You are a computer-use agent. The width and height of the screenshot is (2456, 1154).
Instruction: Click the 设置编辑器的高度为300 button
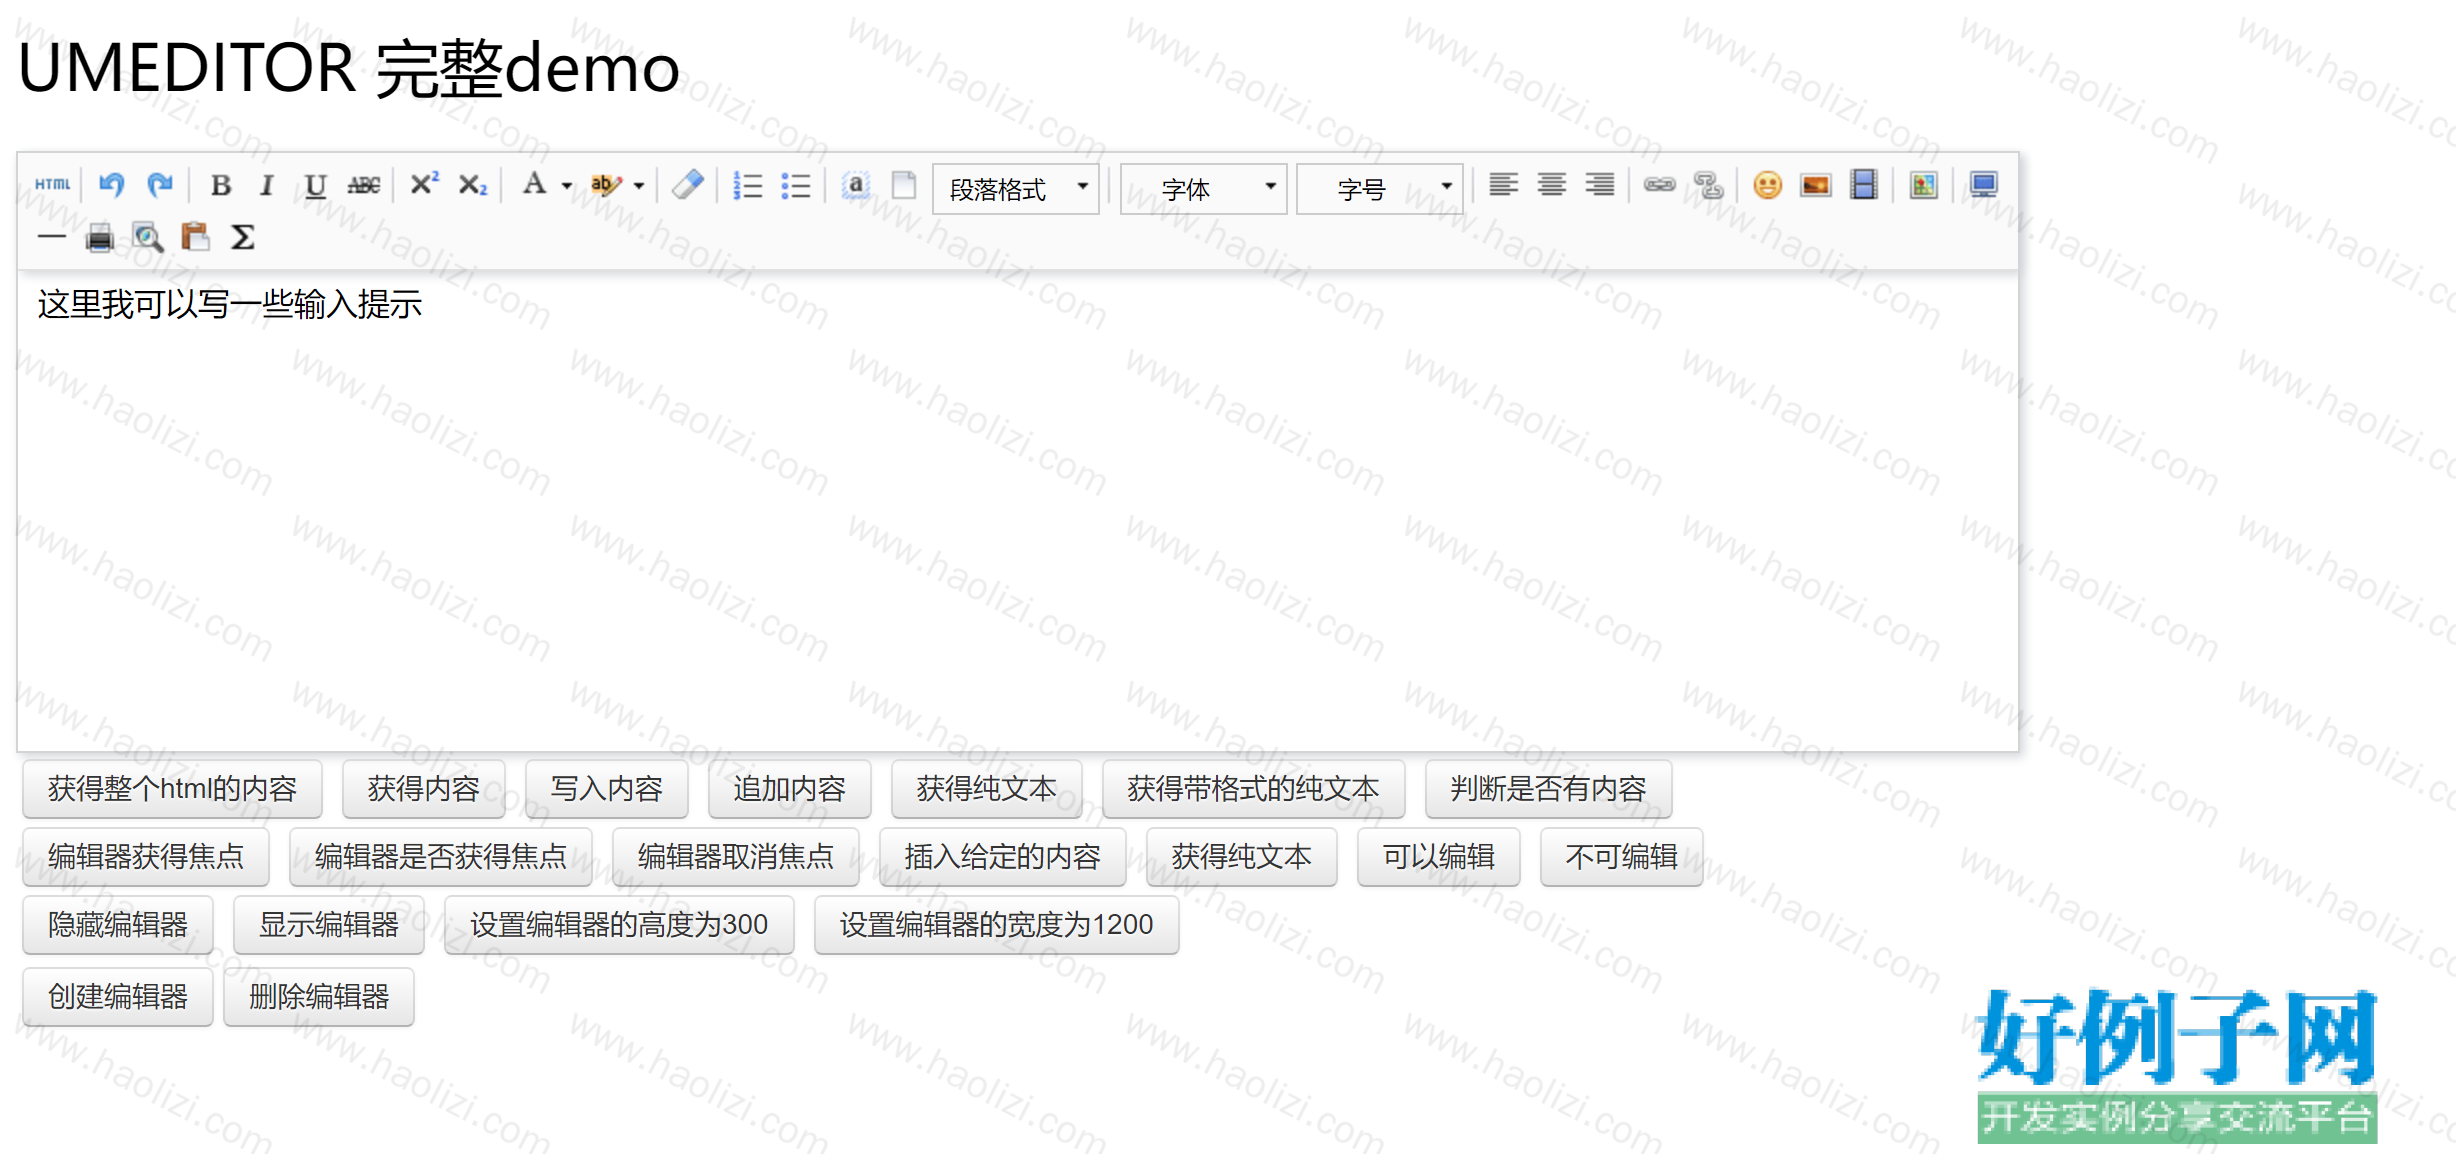619,925
